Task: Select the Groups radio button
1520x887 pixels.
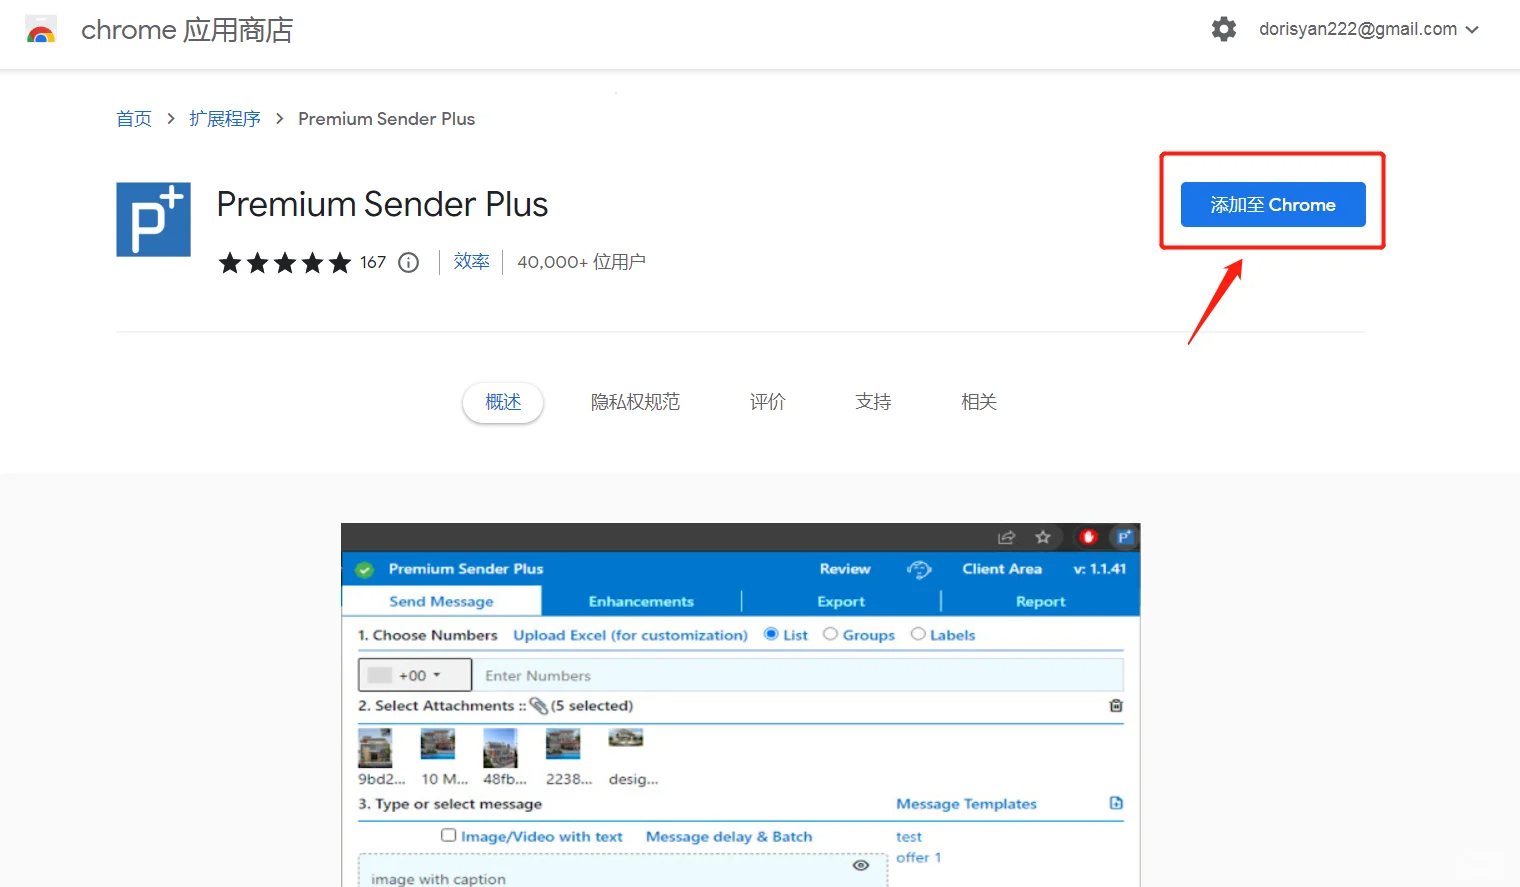Action: [830, 634]
